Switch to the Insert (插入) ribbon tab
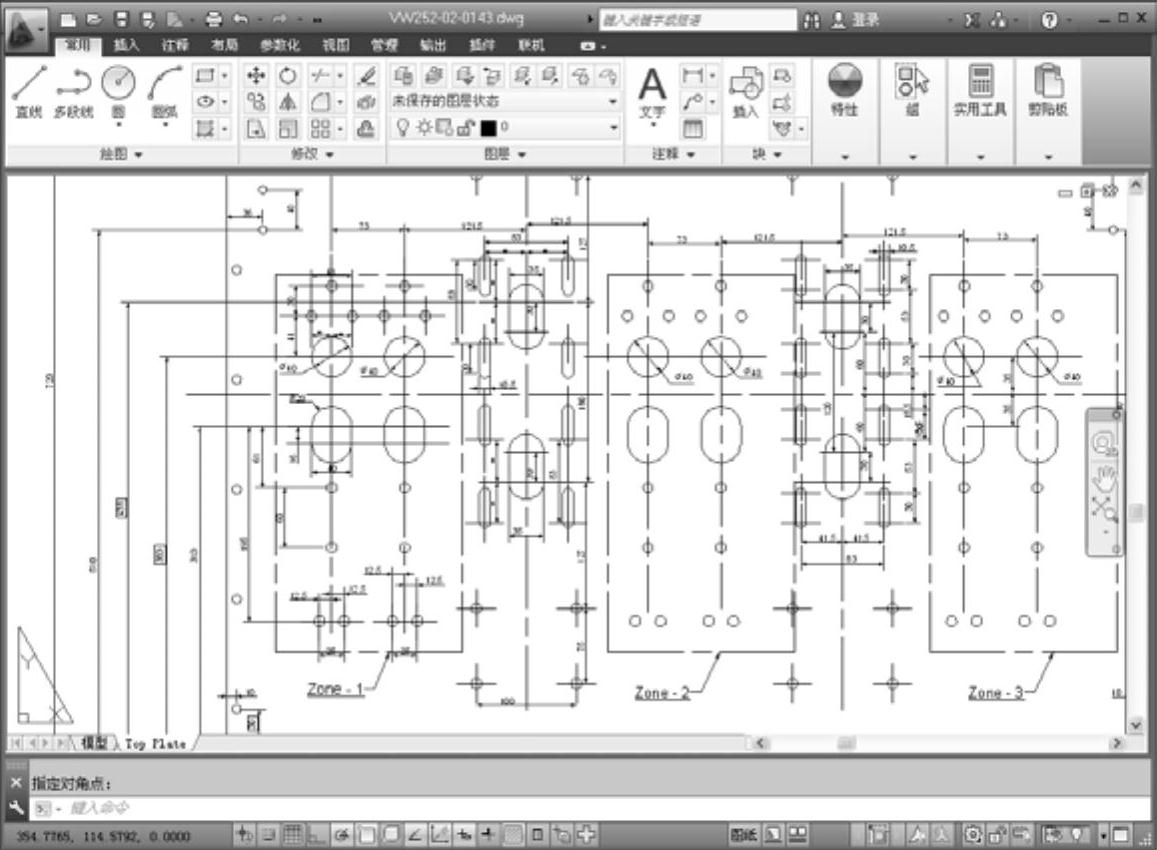 click(126, 45)
